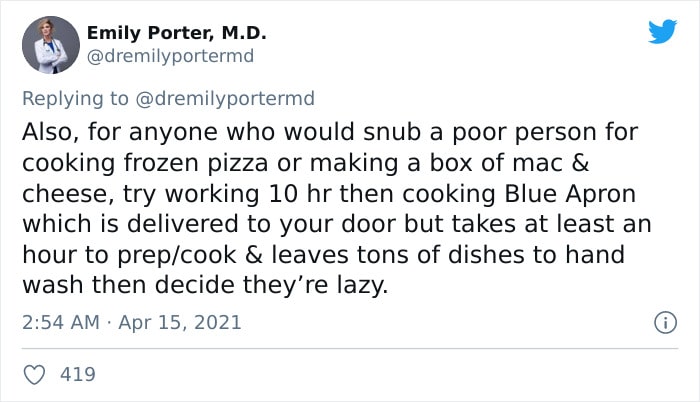View the 419 likes count
Viewport: 700px width, 402px height.
[x=78, y=374]
